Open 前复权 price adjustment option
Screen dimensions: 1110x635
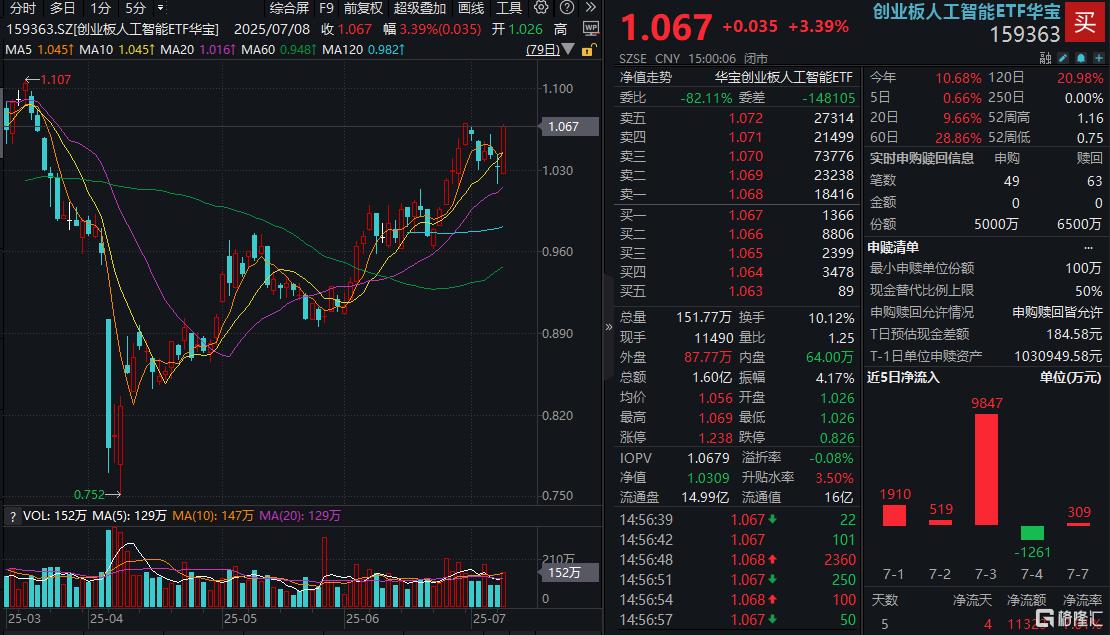363,8
